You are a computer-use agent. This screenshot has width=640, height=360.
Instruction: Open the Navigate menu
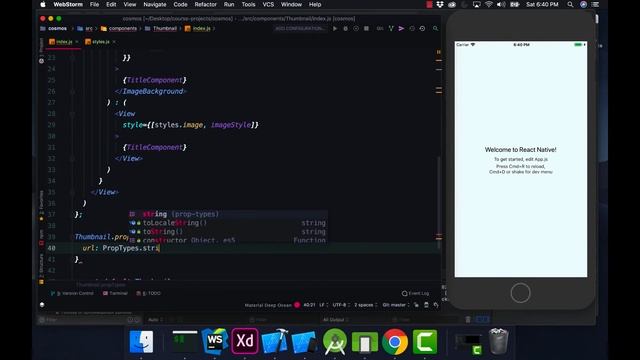tap(155, 4)
